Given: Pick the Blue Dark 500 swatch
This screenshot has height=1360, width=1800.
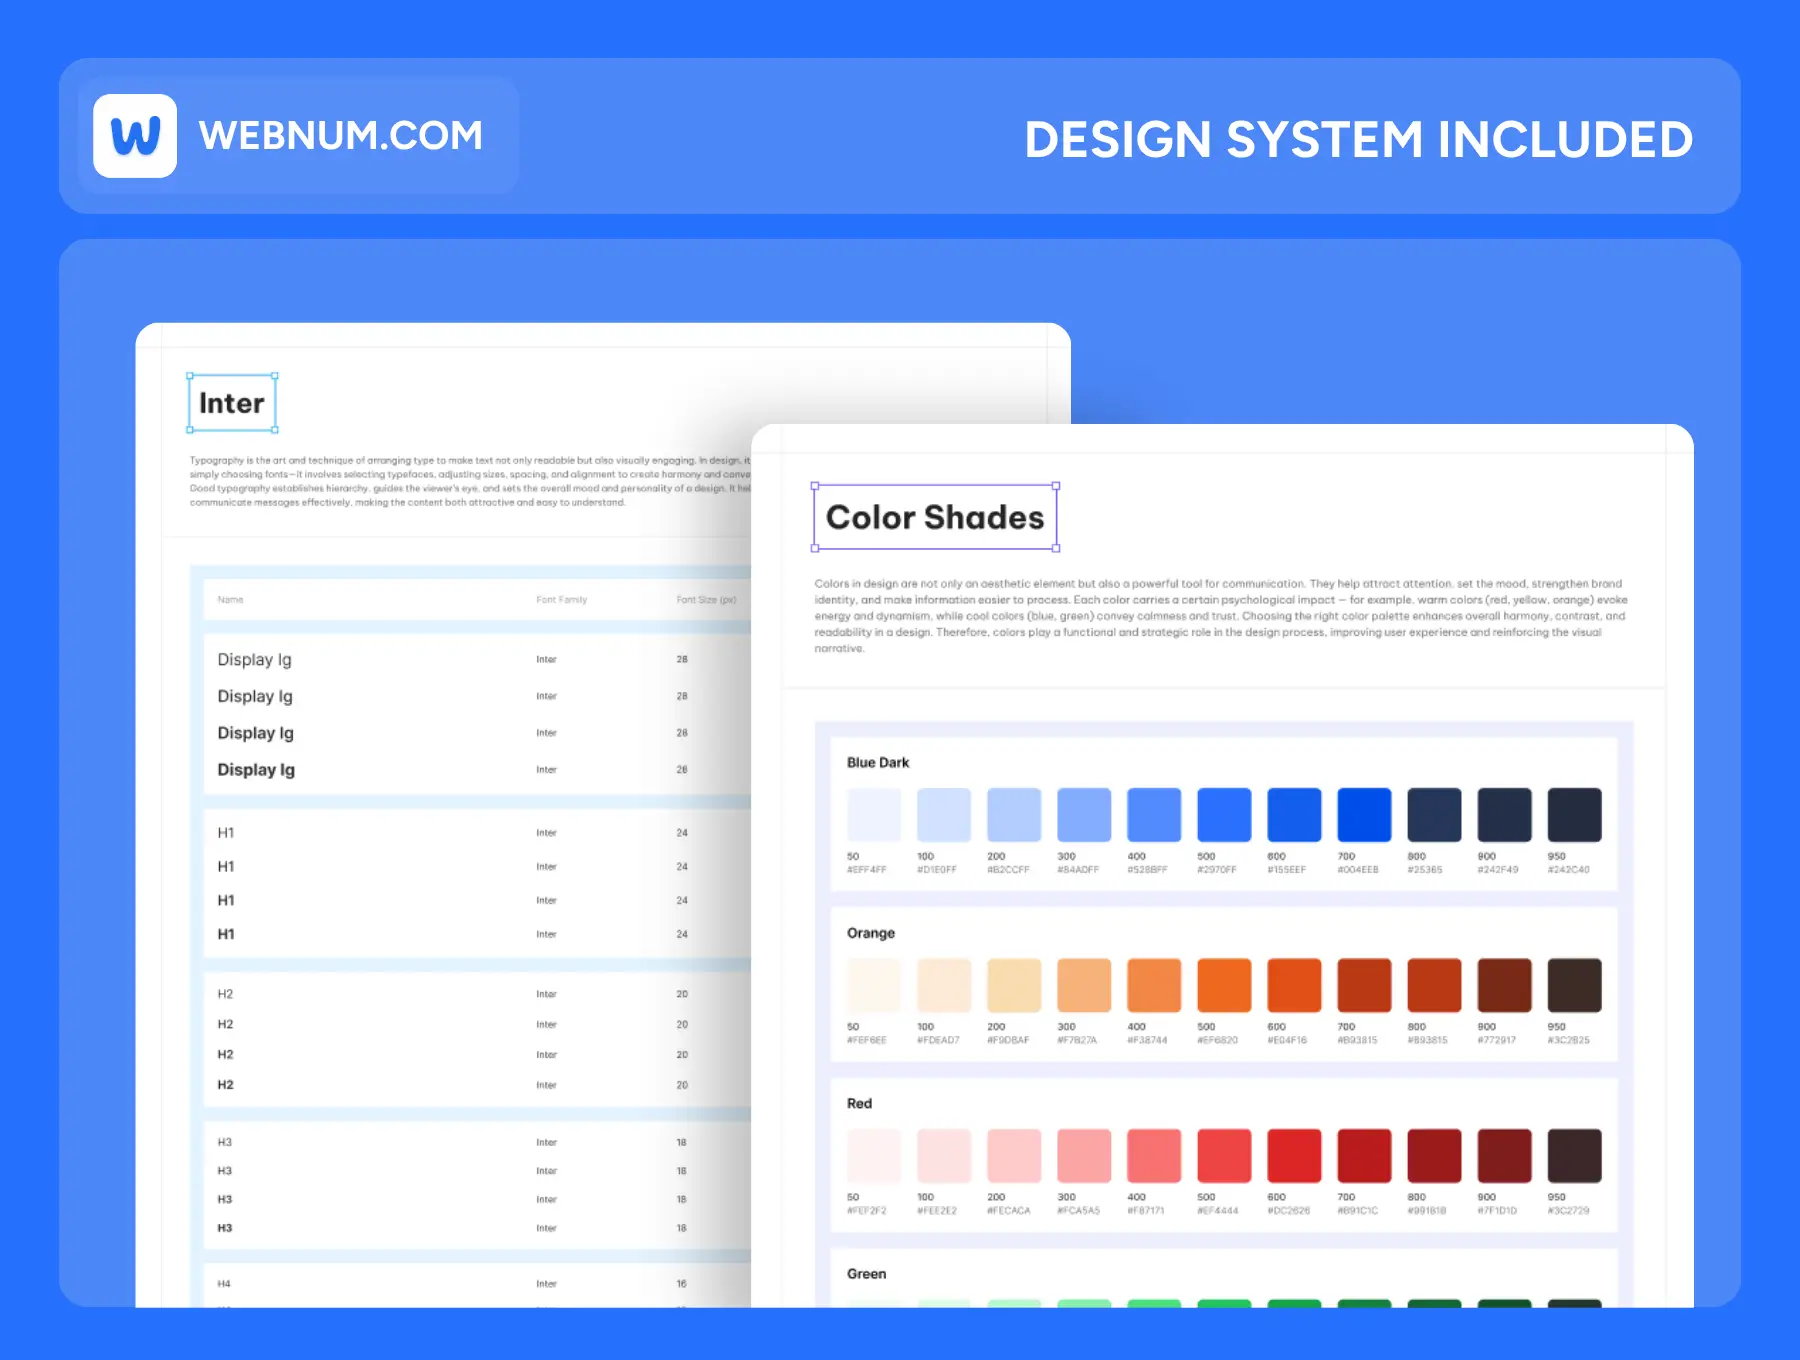Looking at the screenshot, I should [1224, 815].
